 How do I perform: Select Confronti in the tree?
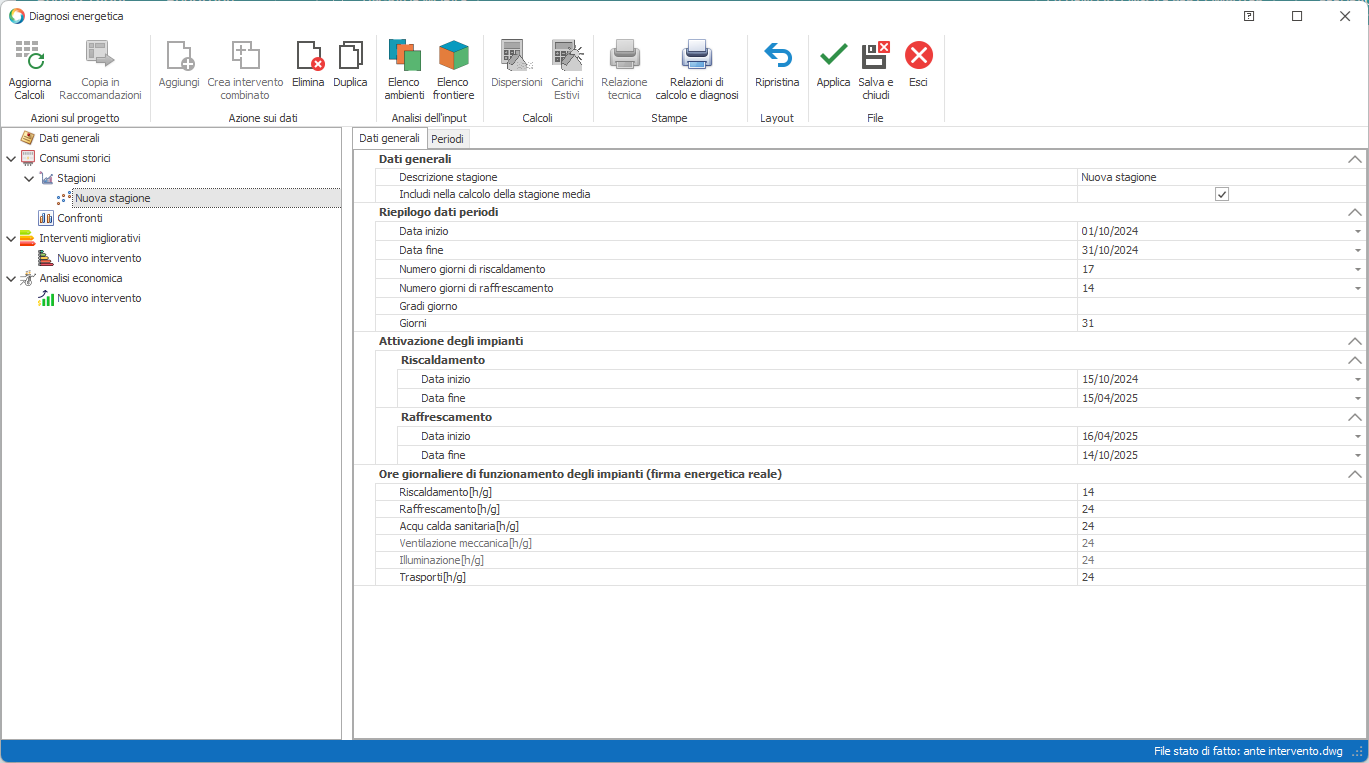[79, 218]
